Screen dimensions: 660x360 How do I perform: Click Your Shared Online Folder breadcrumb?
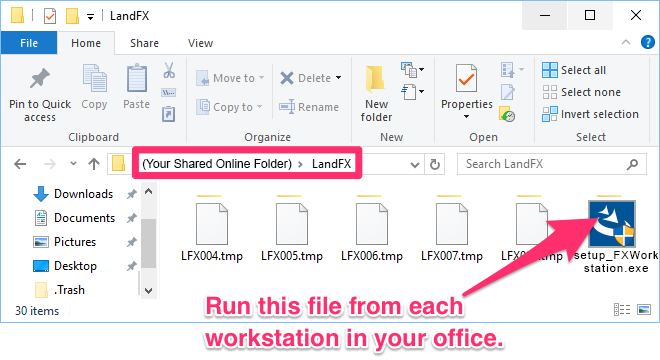[x=217, y=164]
